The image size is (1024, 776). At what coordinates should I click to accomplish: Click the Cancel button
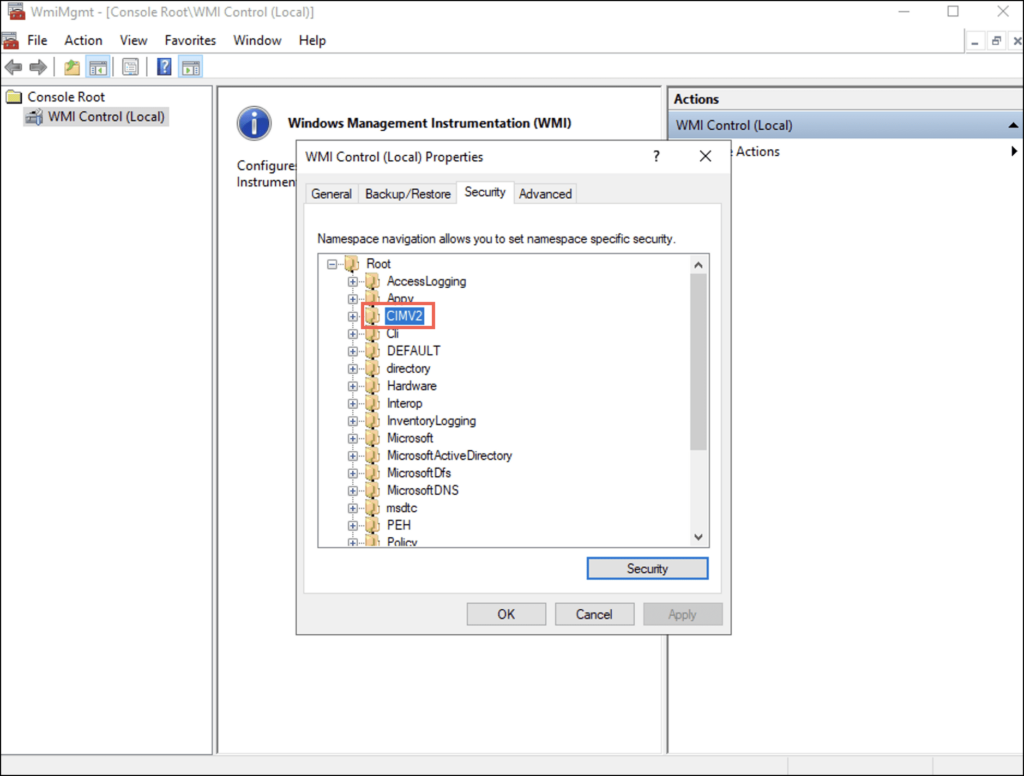coord(594,614)
